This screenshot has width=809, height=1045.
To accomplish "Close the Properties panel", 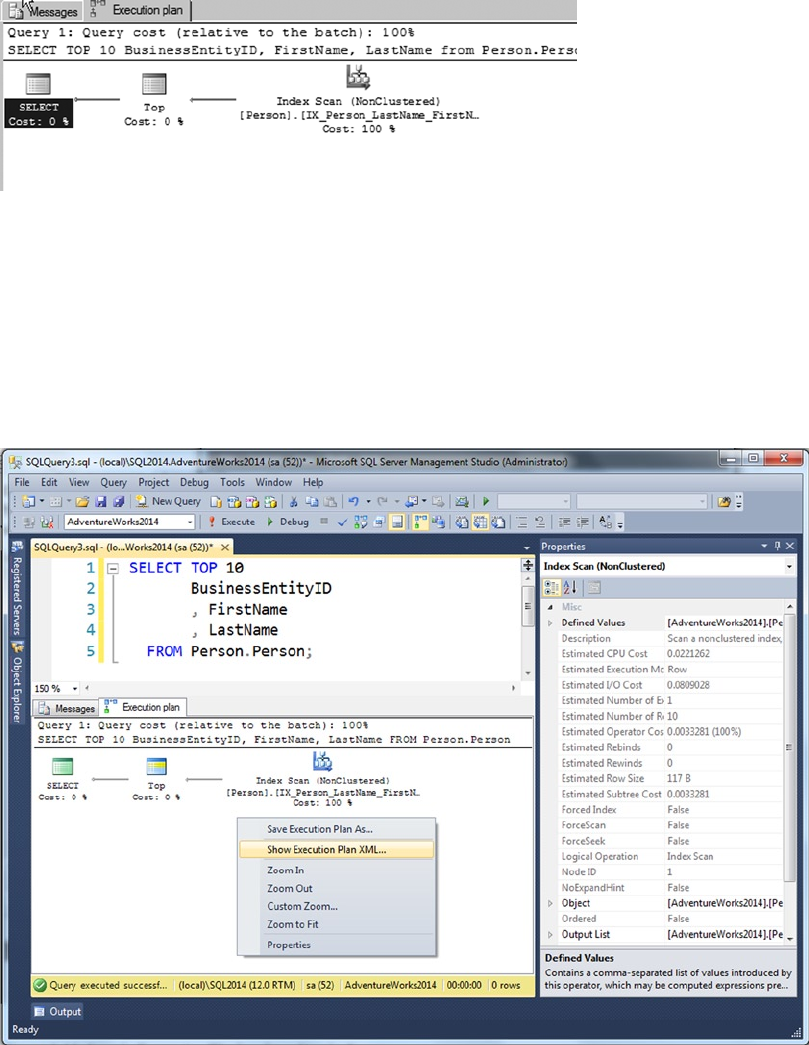I will tap(790, 546).
